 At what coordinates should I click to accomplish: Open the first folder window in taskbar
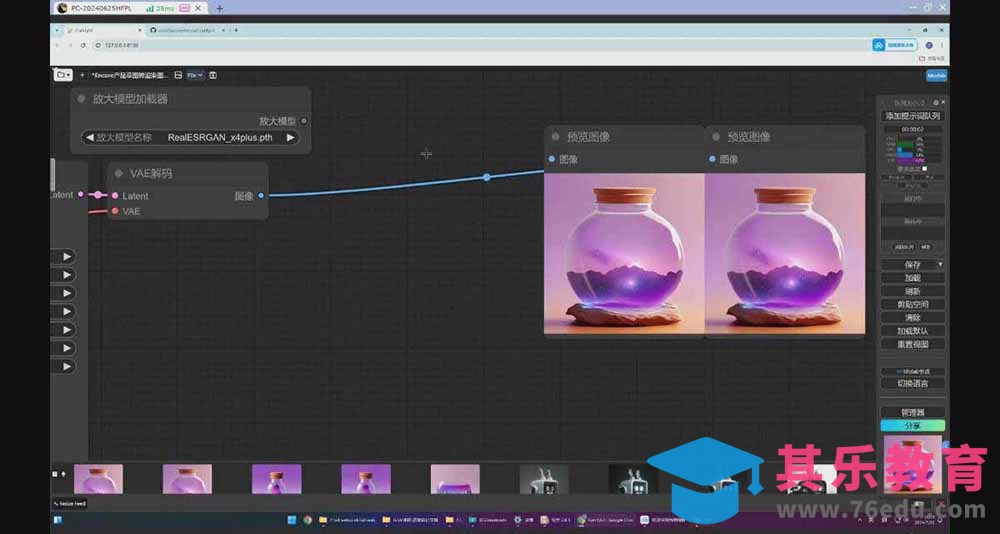(348, 519)
